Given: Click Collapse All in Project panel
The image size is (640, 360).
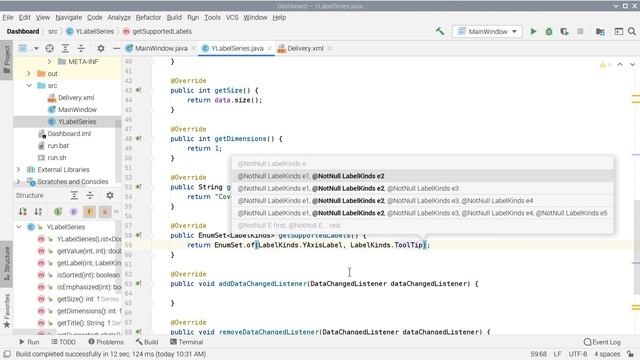Looking at the screenshot, I should coord(81,48).
